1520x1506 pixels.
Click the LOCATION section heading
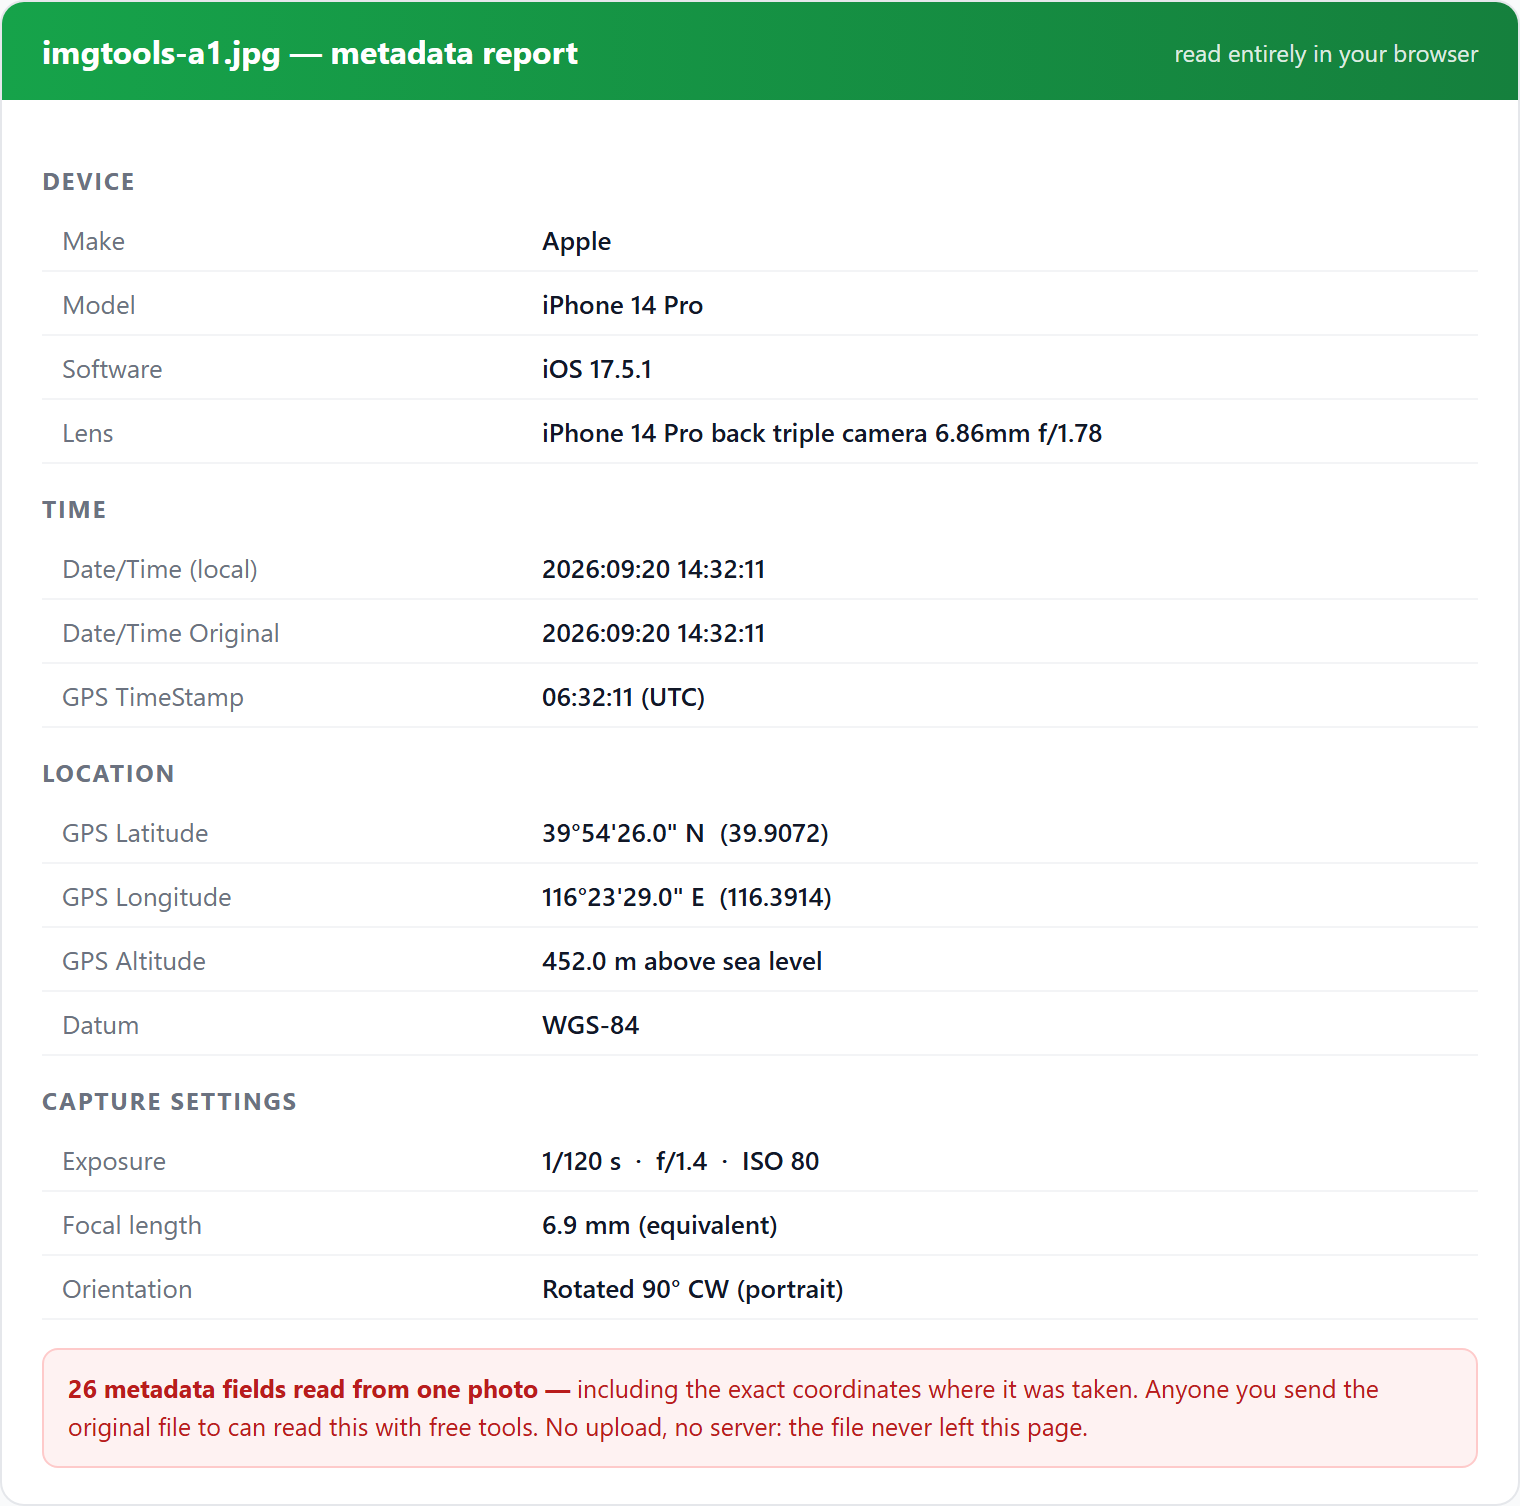tap(108, 774)
